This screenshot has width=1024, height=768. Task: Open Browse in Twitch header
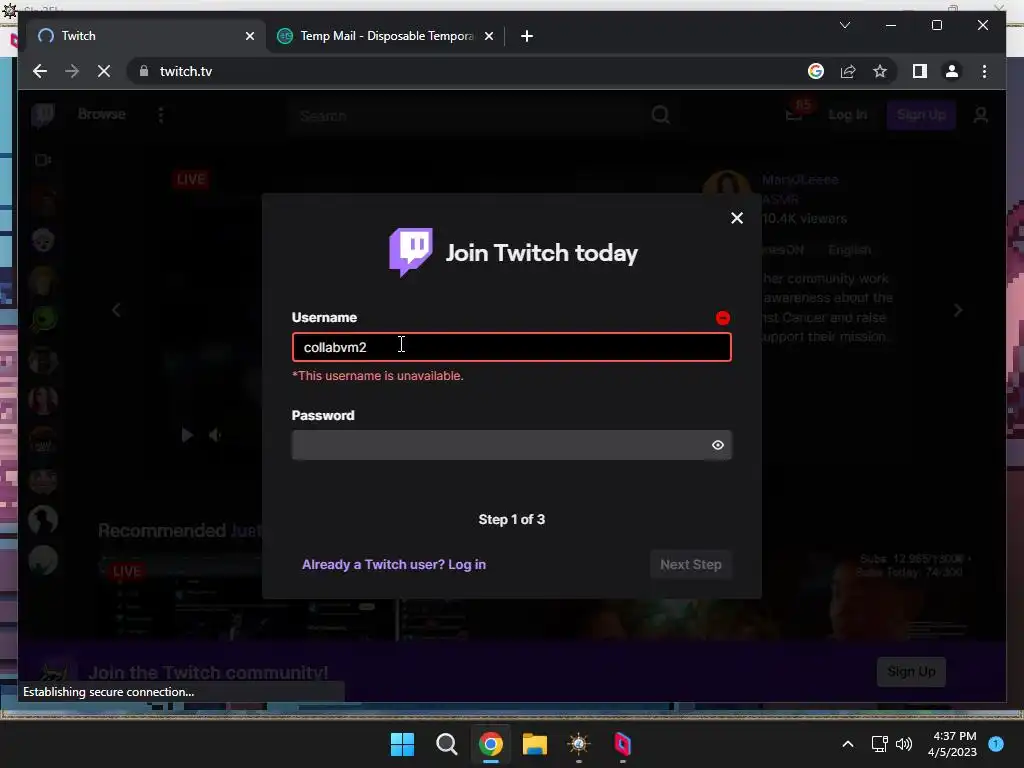(x=101, y=114)
